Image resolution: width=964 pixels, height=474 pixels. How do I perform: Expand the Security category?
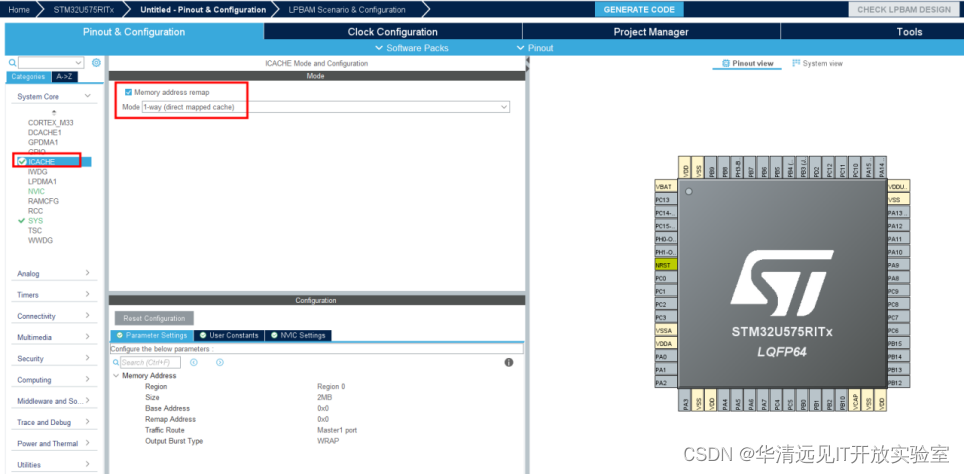pyautogui.click(x=87, y=358)
